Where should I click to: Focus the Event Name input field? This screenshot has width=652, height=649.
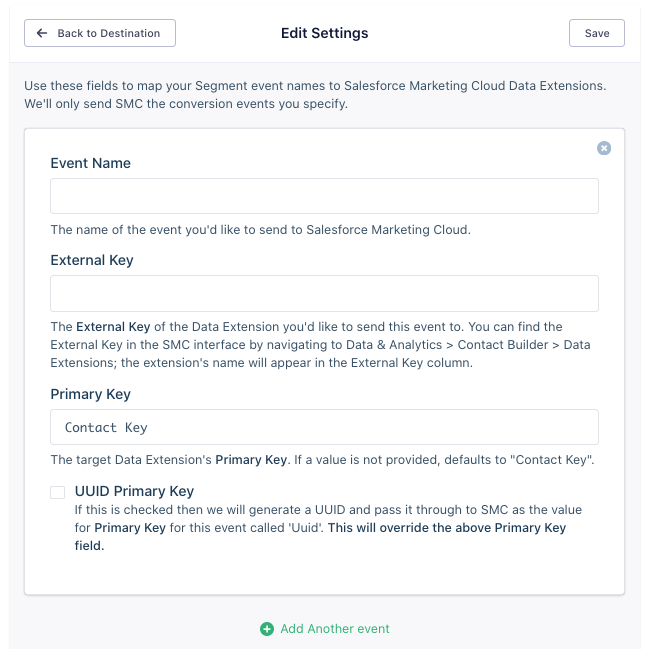coord(324,196)
